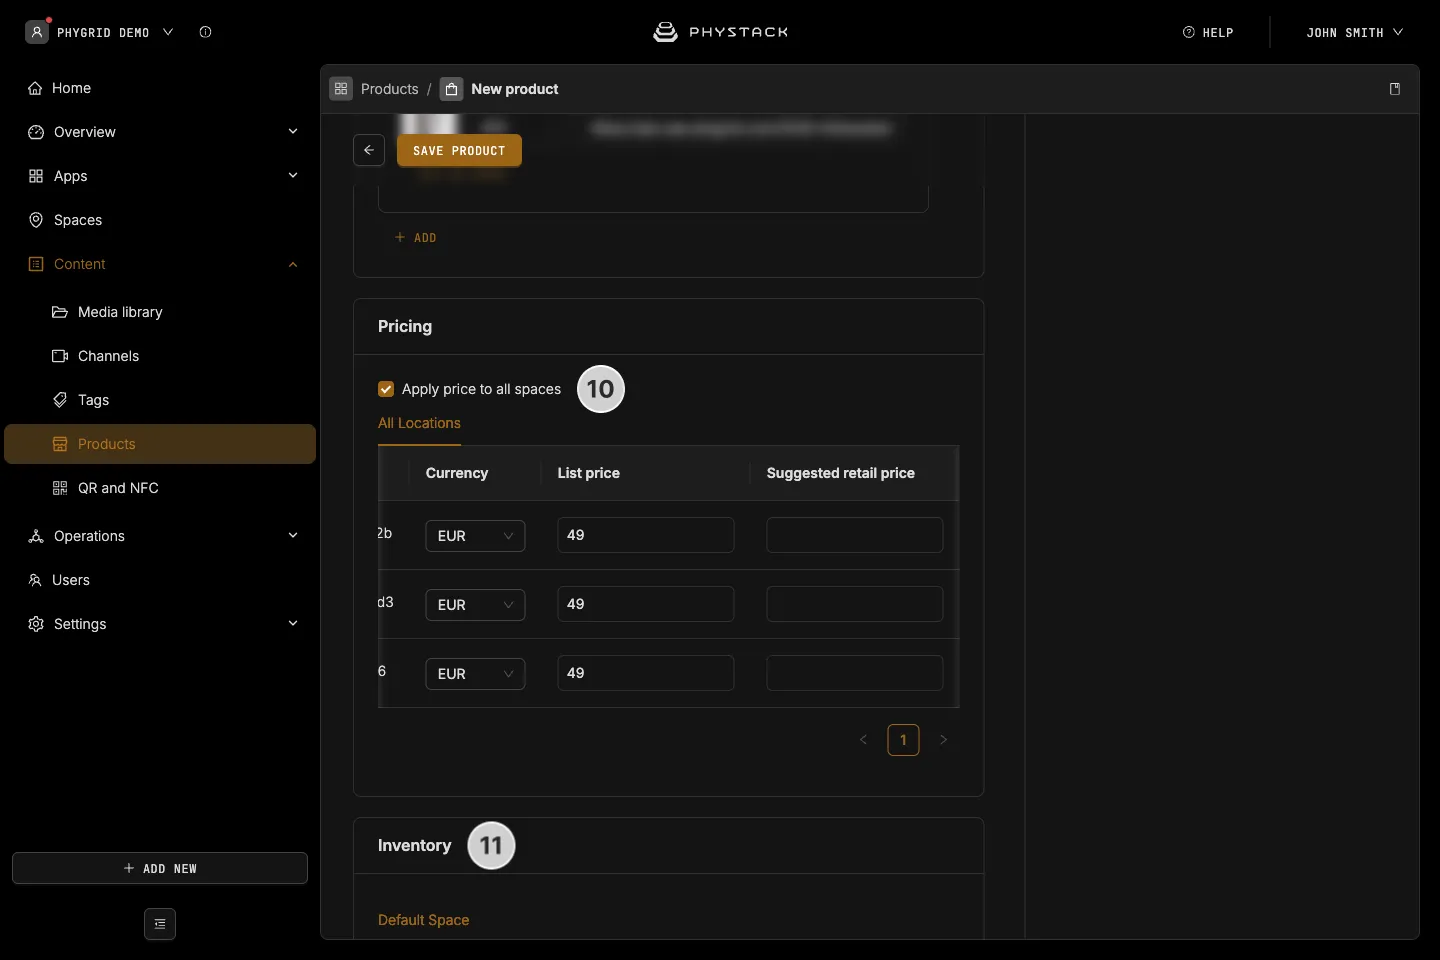Open the Physgrid Demo tenant dropdown arrow

(168, 32)
